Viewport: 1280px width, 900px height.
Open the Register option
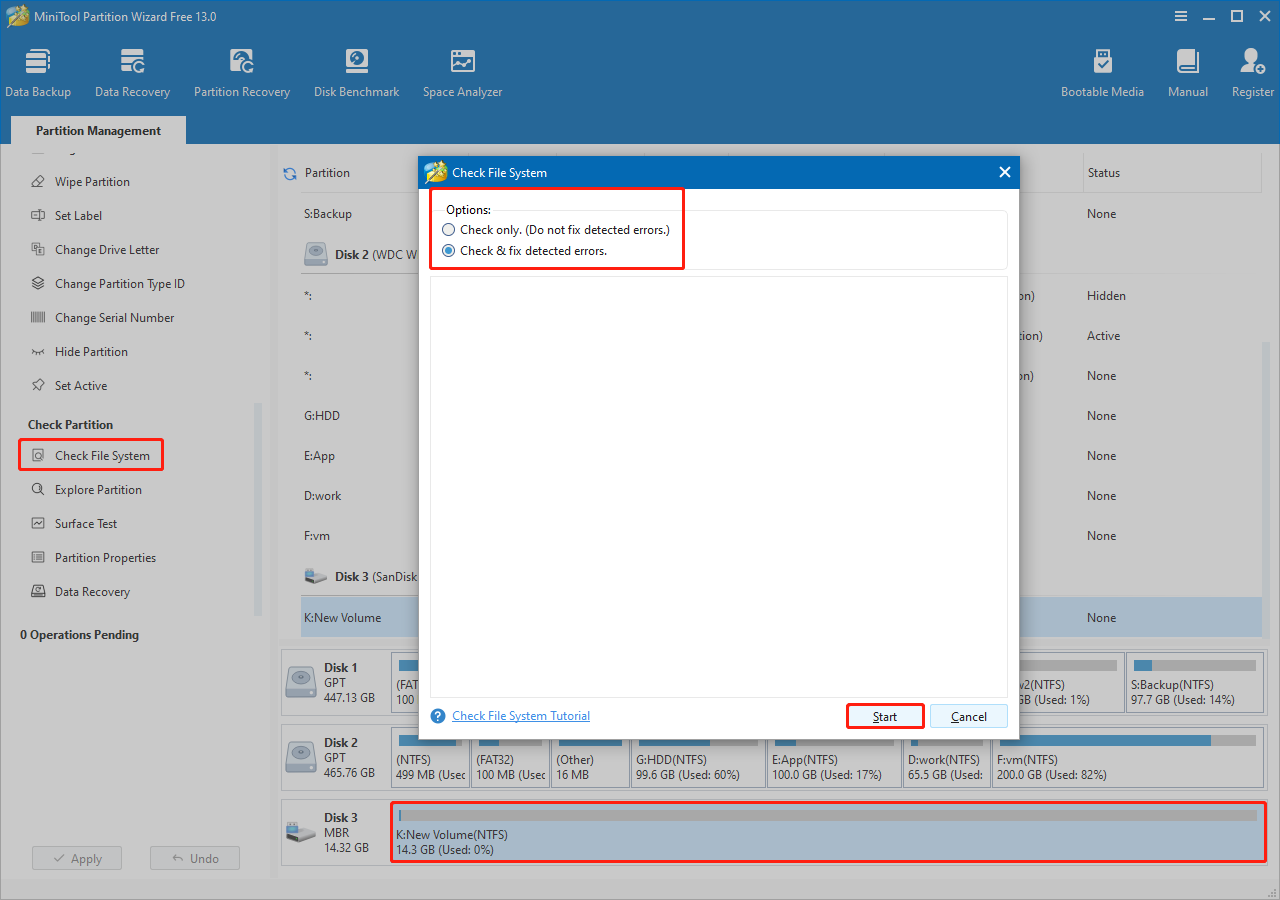[1252, 70]
